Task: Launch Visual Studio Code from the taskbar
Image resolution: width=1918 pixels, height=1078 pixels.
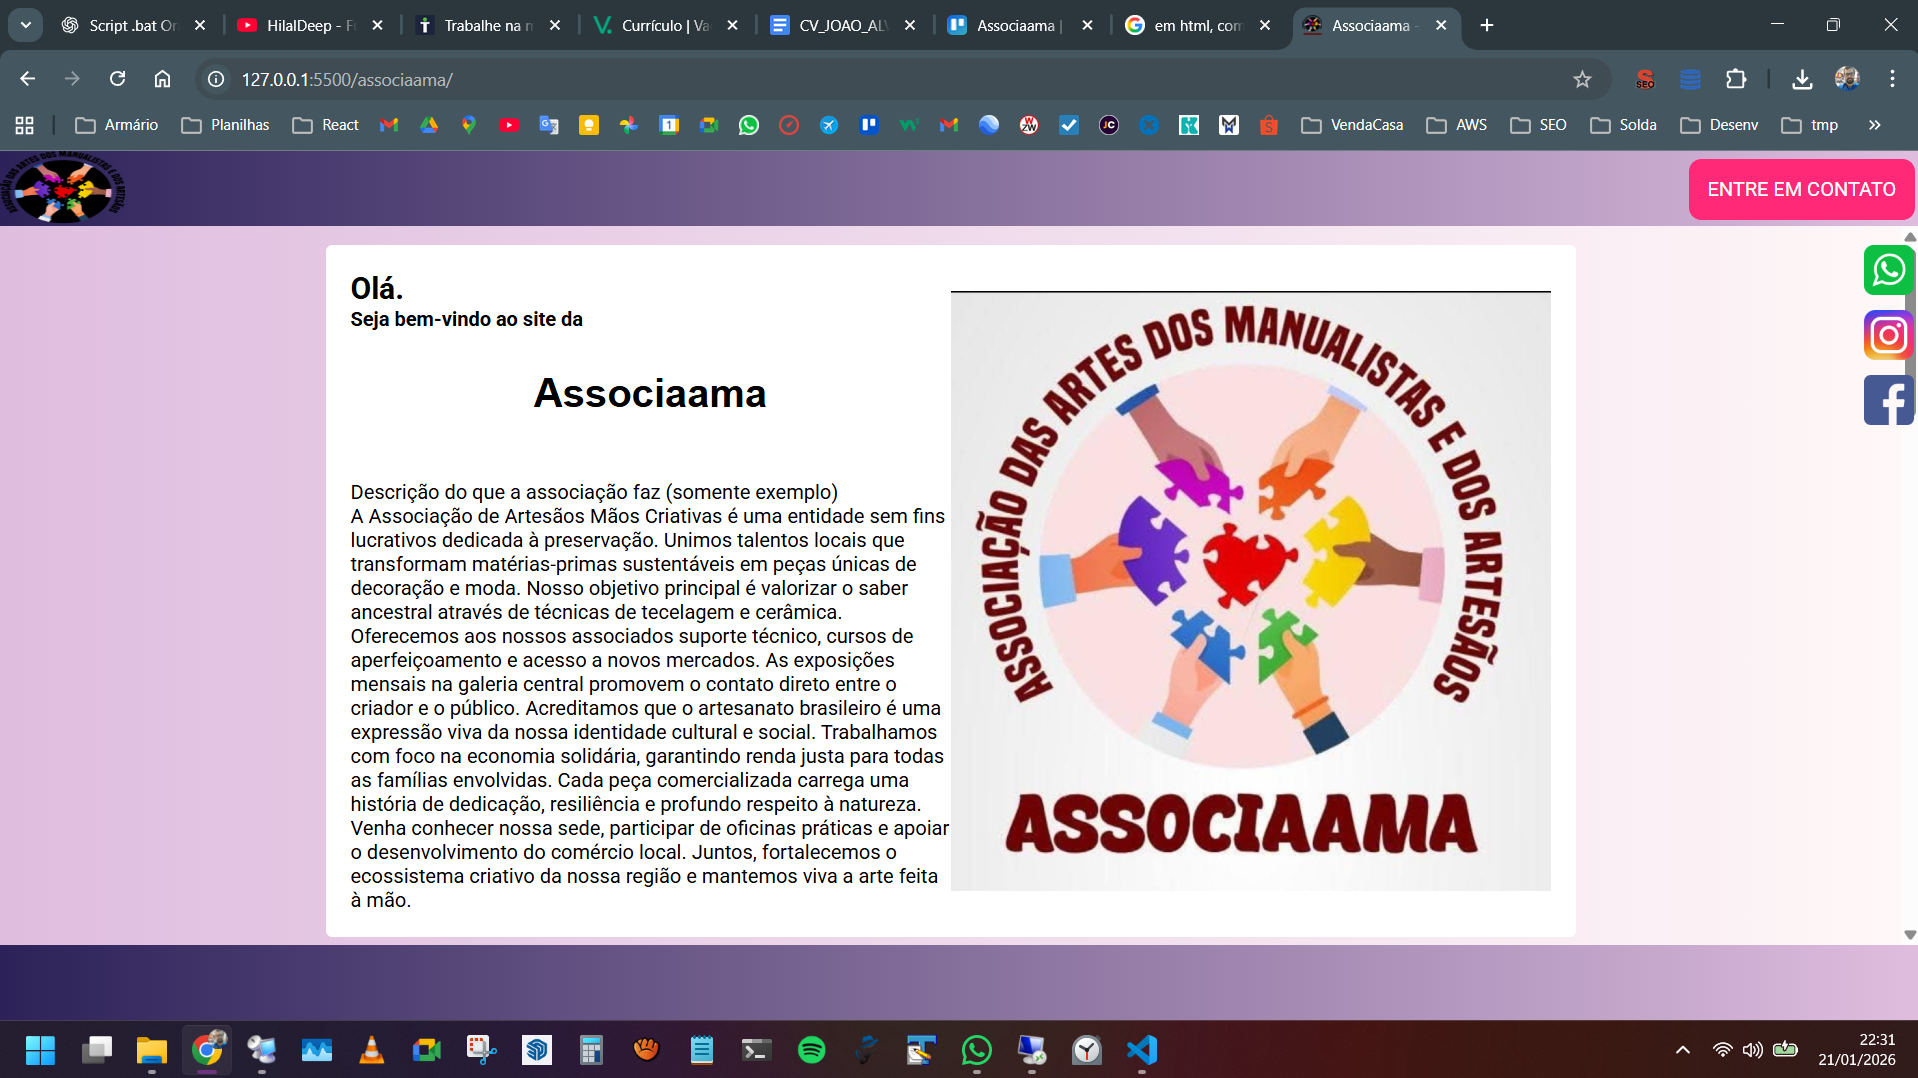Action: tap(1141, 1050)
